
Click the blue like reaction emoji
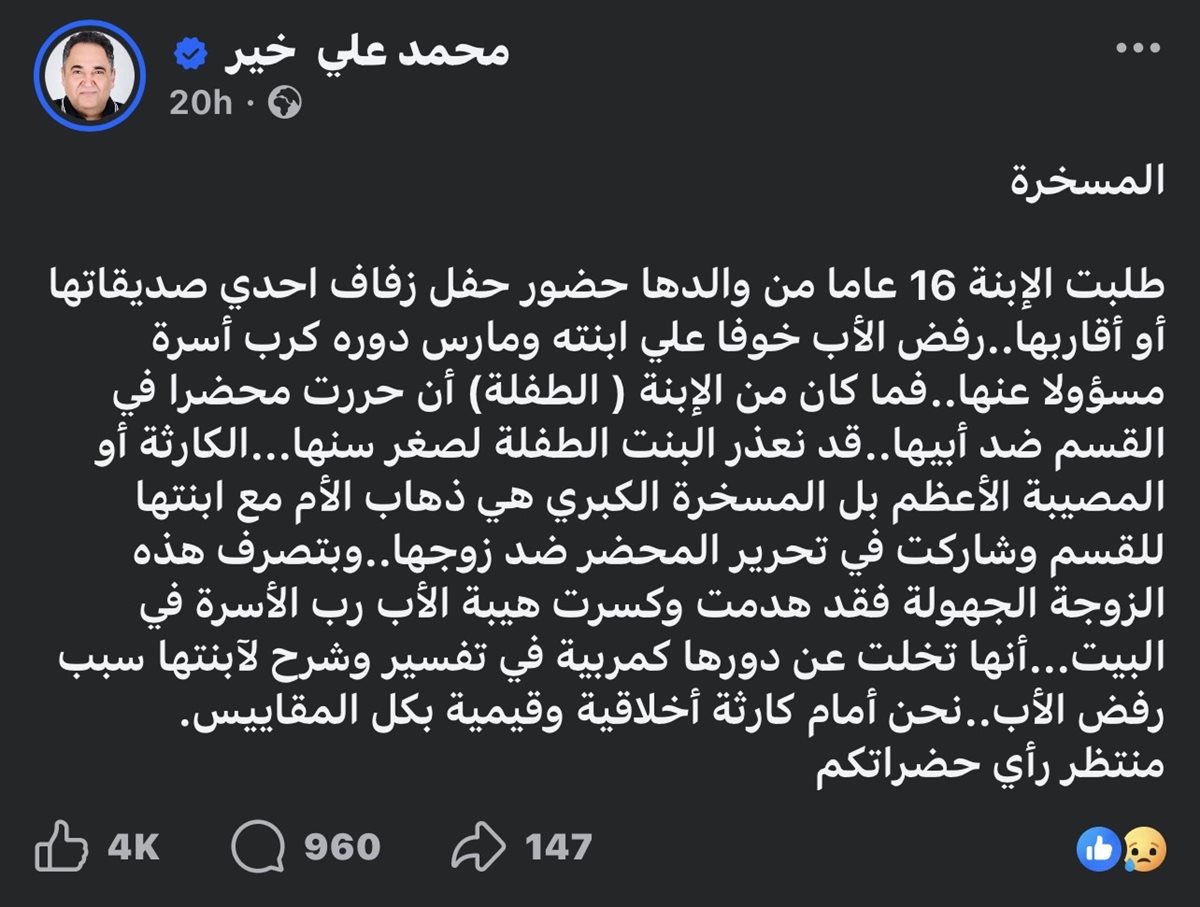tap(1096, 849)
